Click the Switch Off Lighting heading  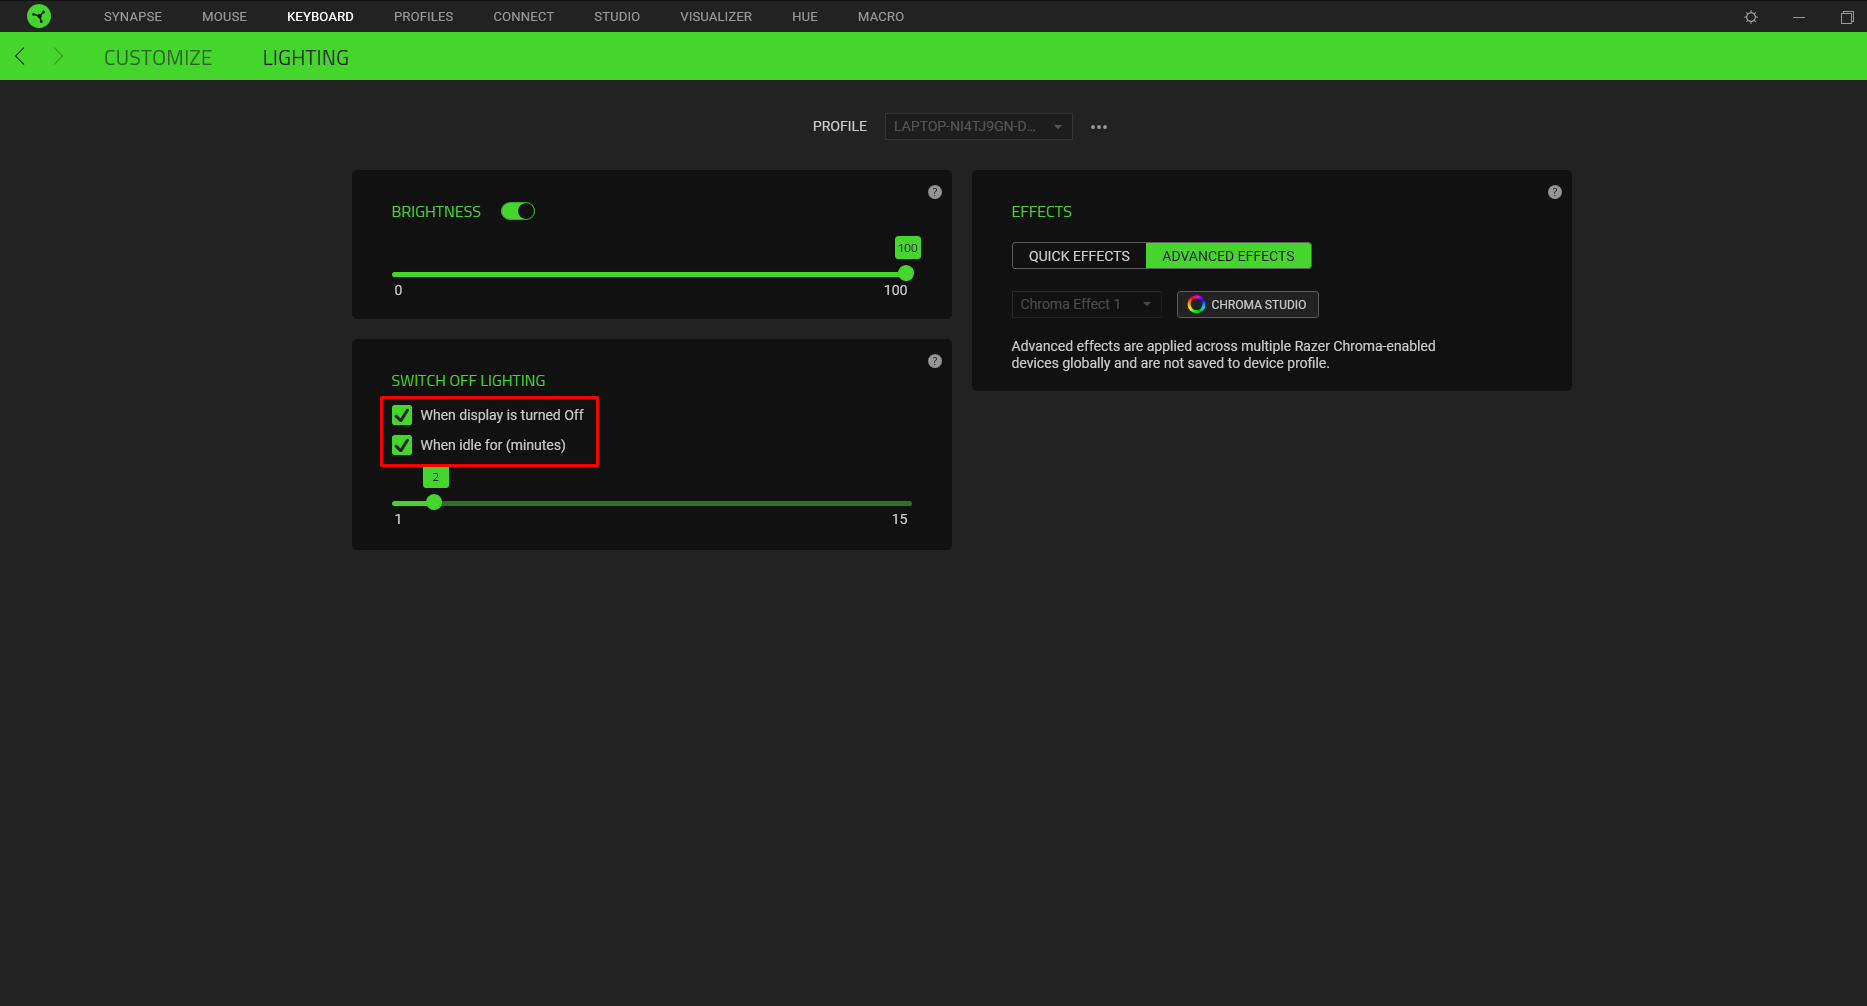pyautogui.click(x=468, y=381)
